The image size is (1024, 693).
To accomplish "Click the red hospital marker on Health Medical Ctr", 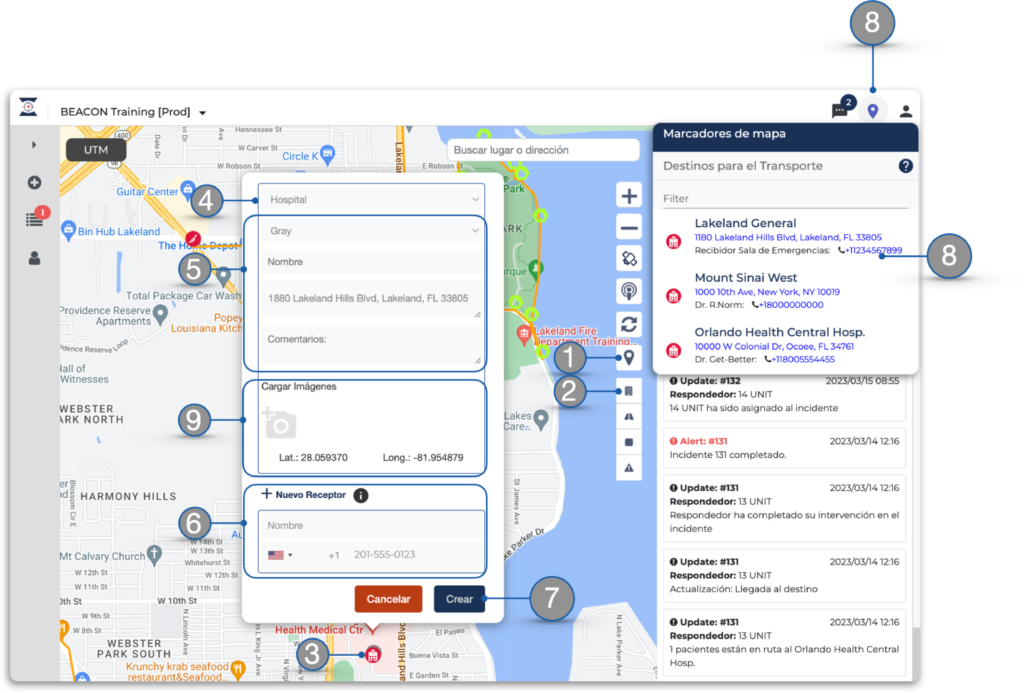I will (x=373, y=654).
